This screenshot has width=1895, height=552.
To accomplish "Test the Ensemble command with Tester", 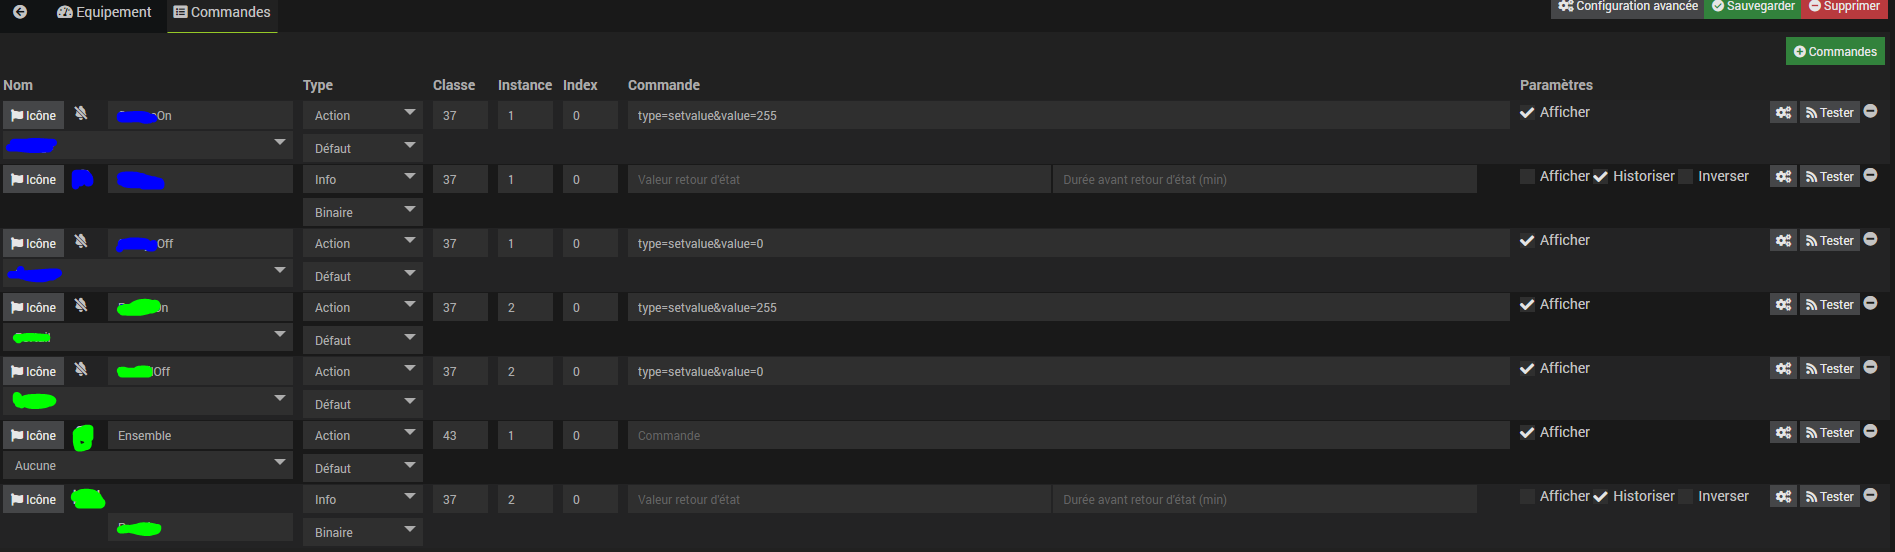I will tap(1829, 433).
